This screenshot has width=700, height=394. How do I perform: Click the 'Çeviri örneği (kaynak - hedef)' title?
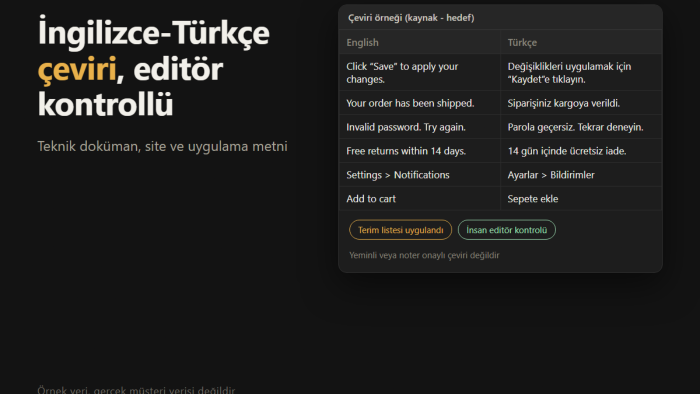click(411, 18)
